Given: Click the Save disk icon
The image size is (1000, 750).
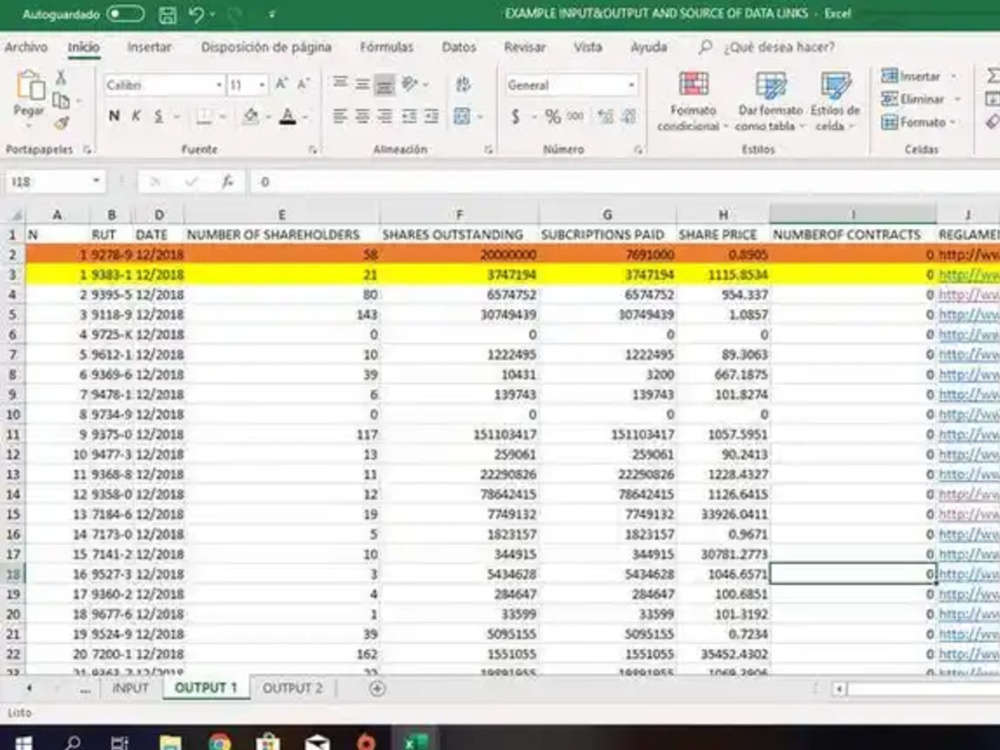Looking at the screenshot, I should point(167,15).
